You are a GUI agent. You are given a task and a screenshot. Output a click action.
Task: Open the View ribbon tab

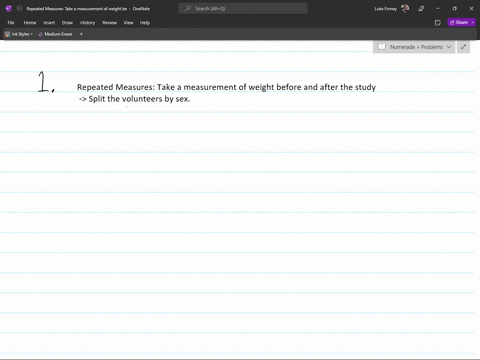pyautogui.click(x=128, y=23)
